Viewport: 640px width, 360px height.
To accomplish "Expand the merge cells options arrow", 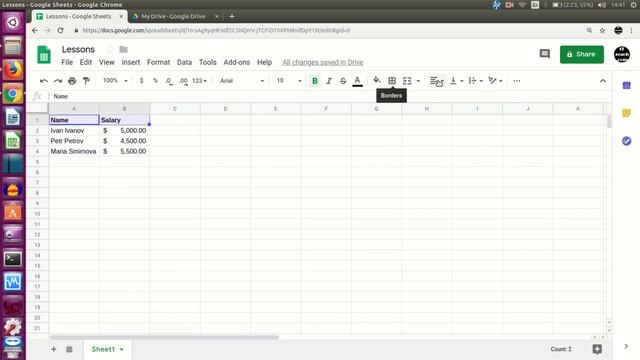I will point(418,81).
